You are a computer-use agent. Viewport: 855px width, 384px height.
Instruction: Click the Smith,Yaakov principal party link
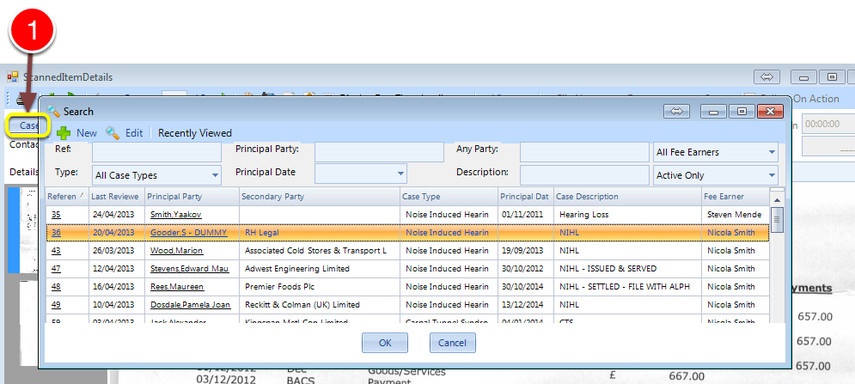pos(176,215)
